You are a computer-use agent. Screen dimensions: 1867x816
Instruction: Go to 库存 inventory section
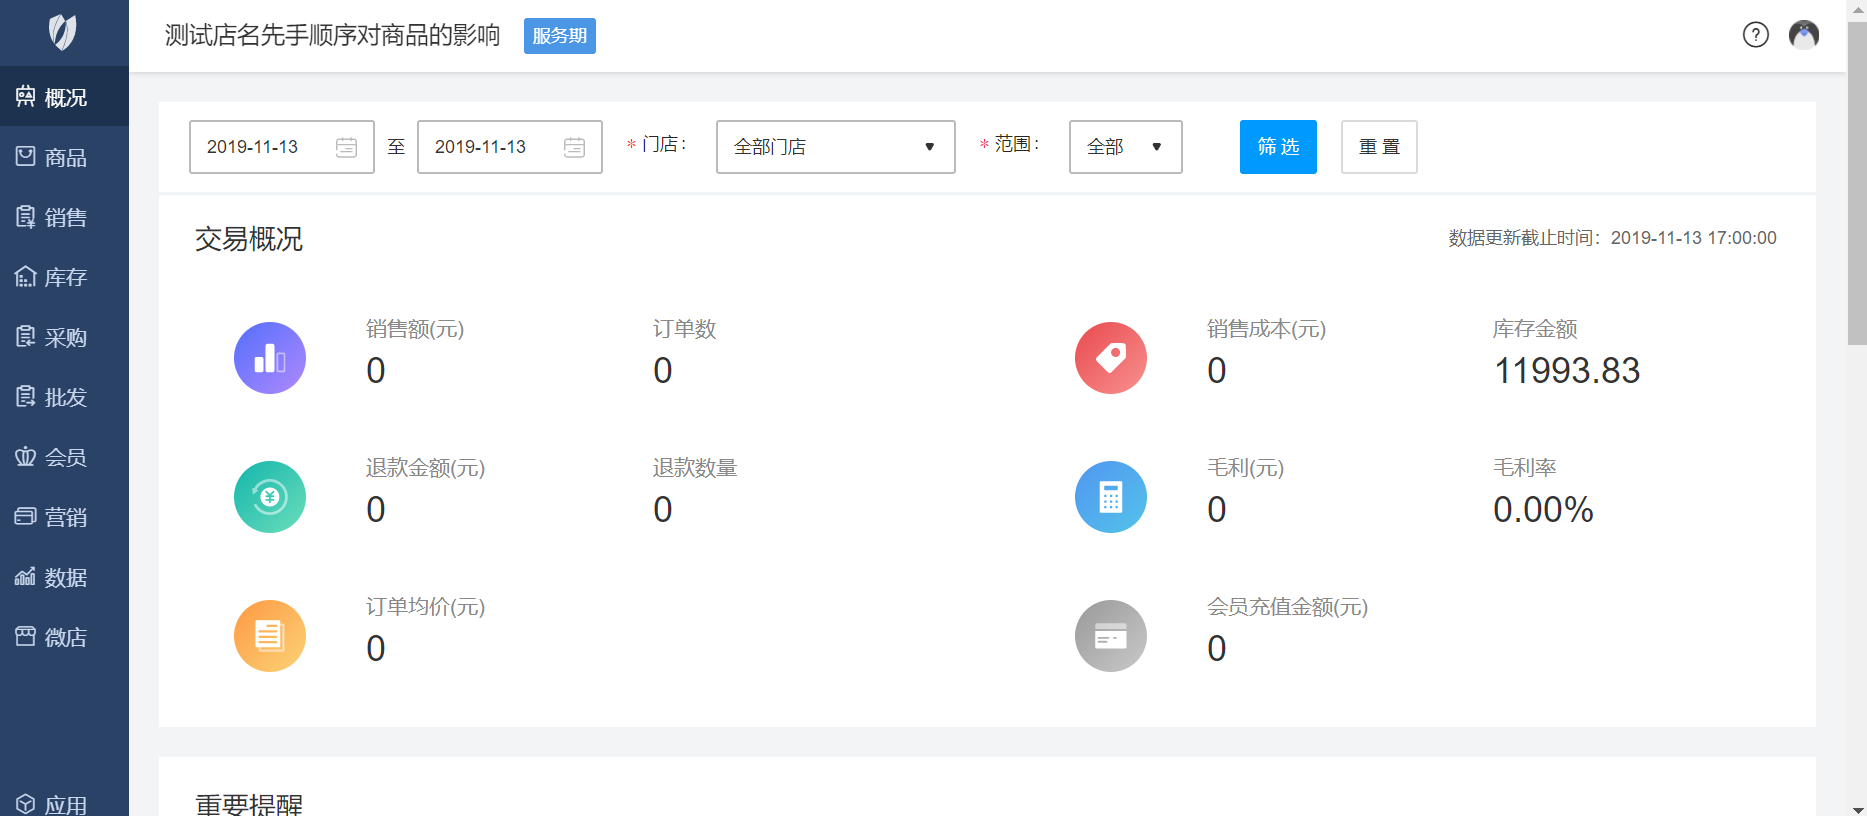(64, 277)
